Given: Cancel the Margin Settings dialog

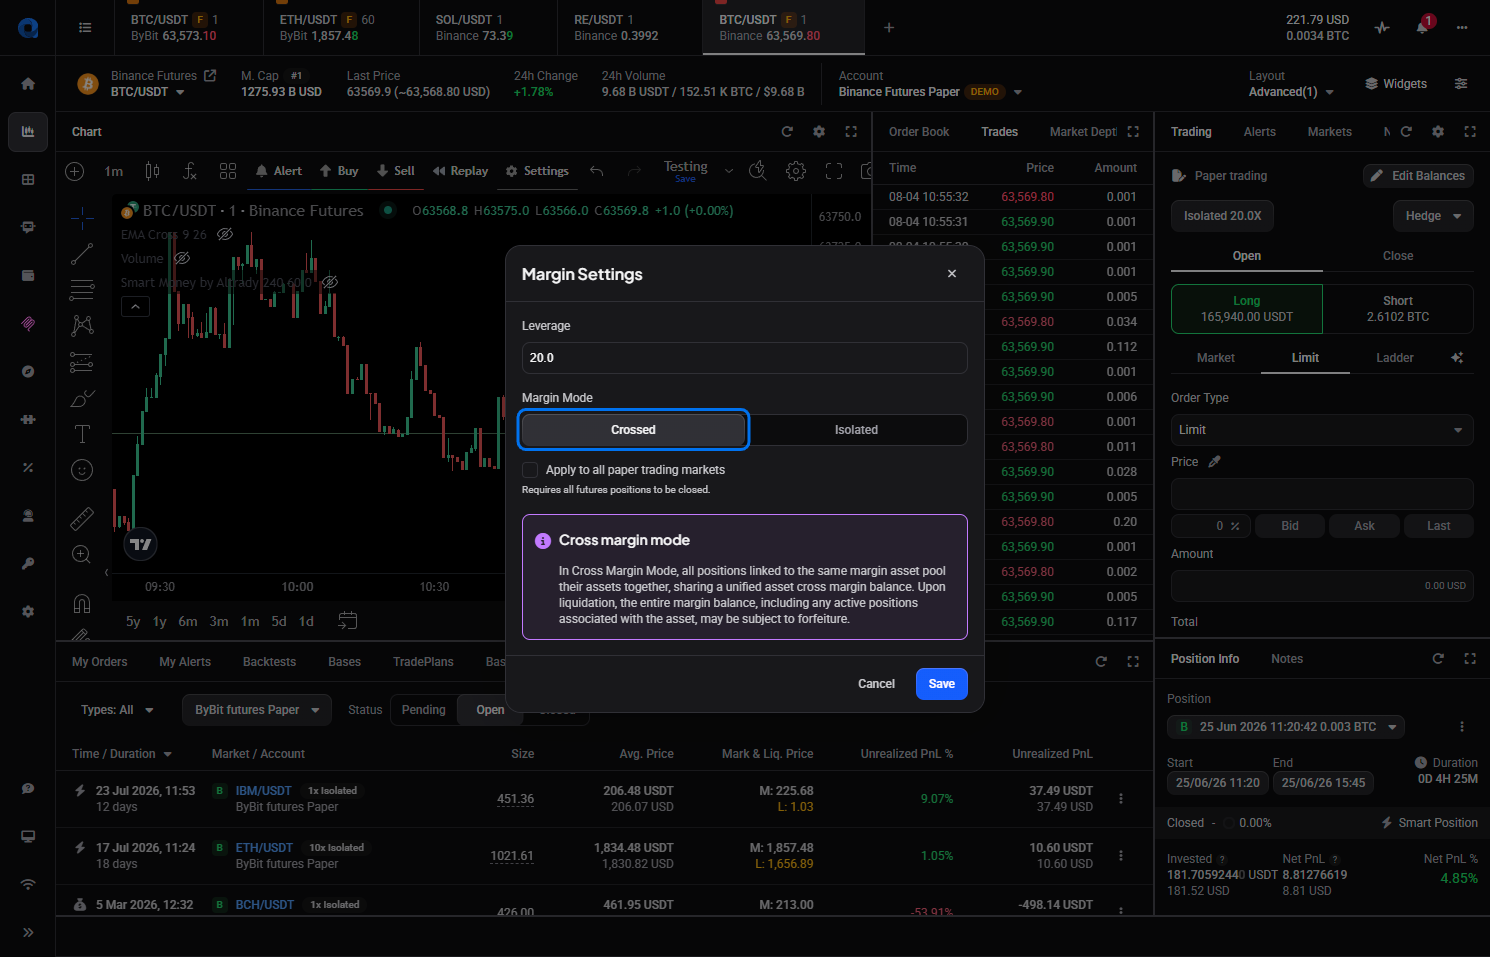Looking at the screenshot, I should 876,684.
